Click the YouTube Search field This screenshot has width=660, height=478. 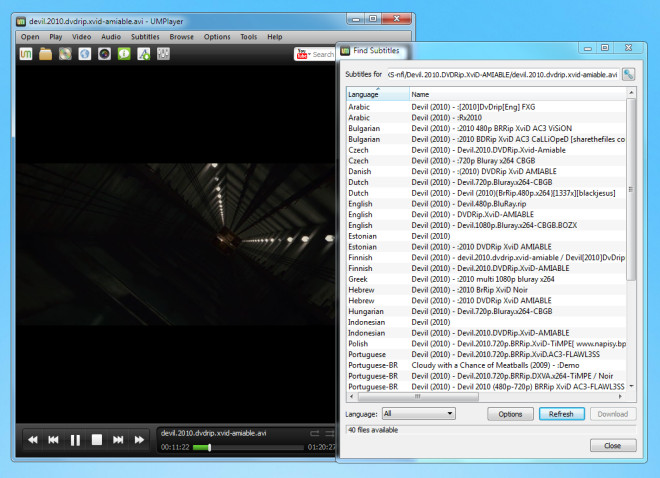323,54
